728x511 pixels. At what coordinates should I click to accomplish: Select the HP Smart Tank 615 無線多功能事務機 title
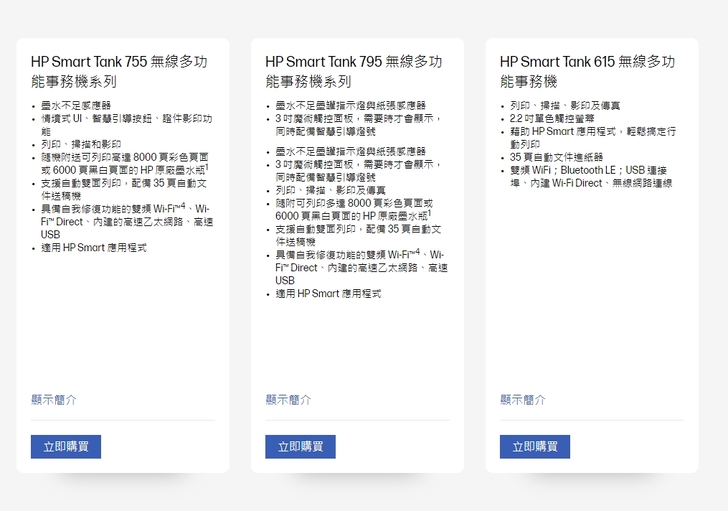tap(587, 71)
